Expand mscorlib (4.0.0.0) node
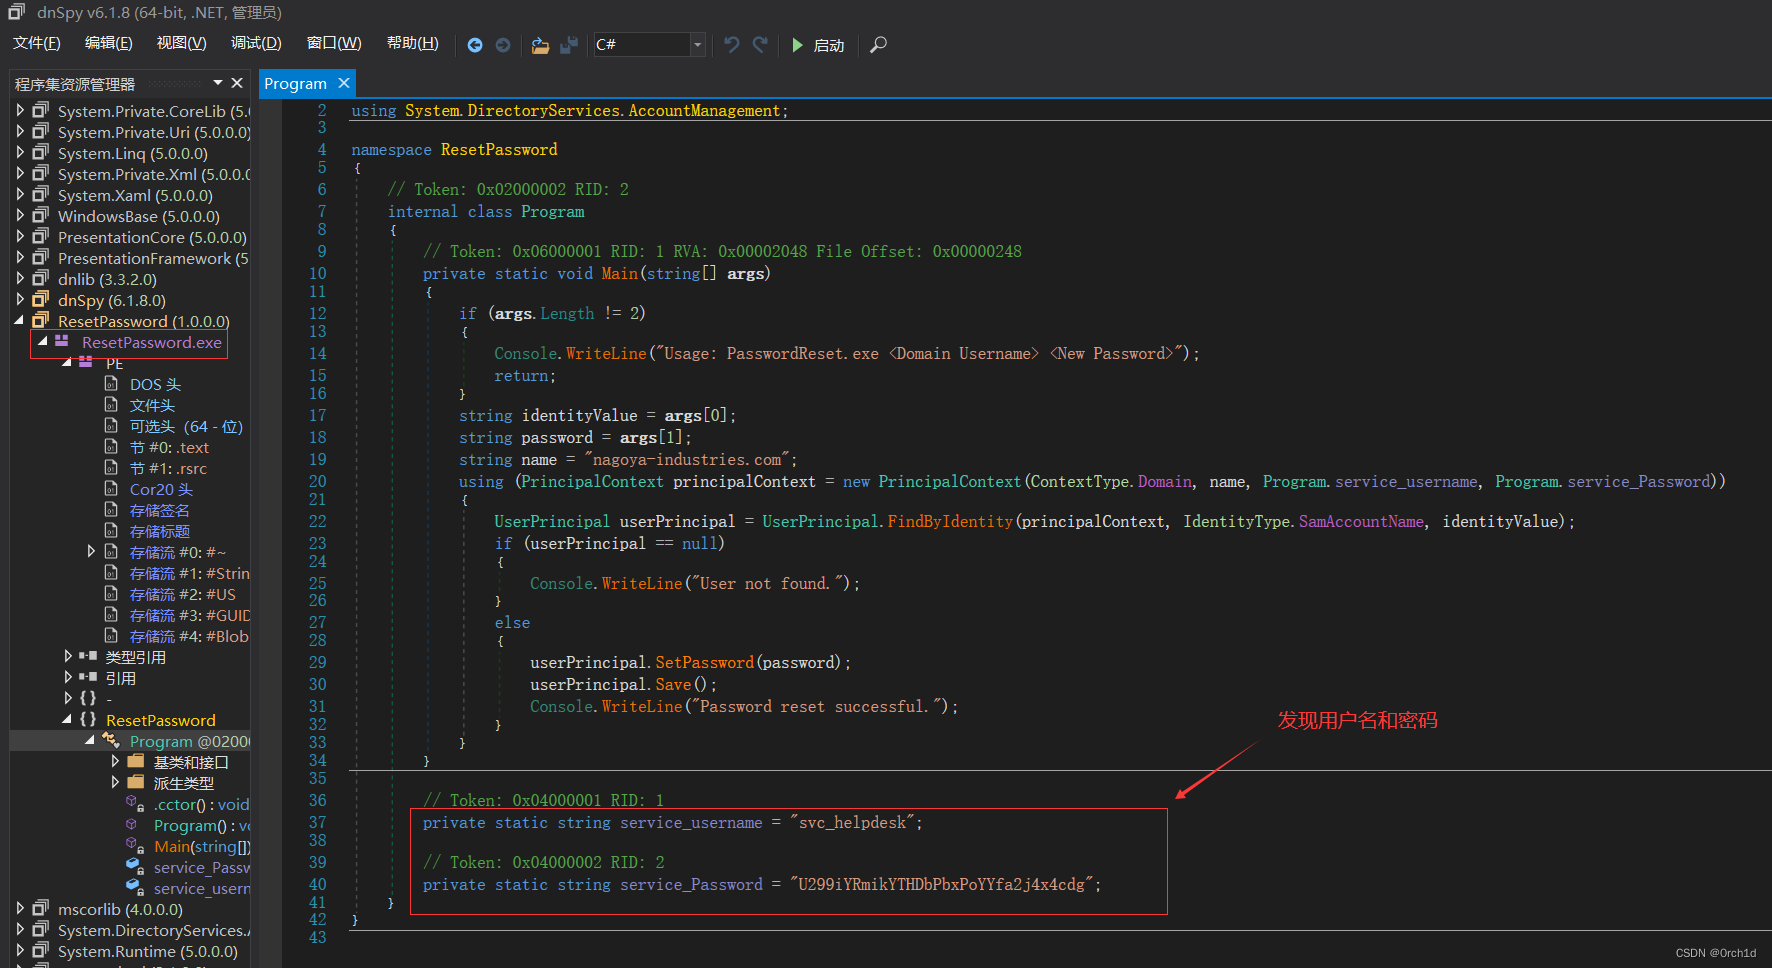The width and height of the screenshot is (1772, 968). click(x=20, y=909)
